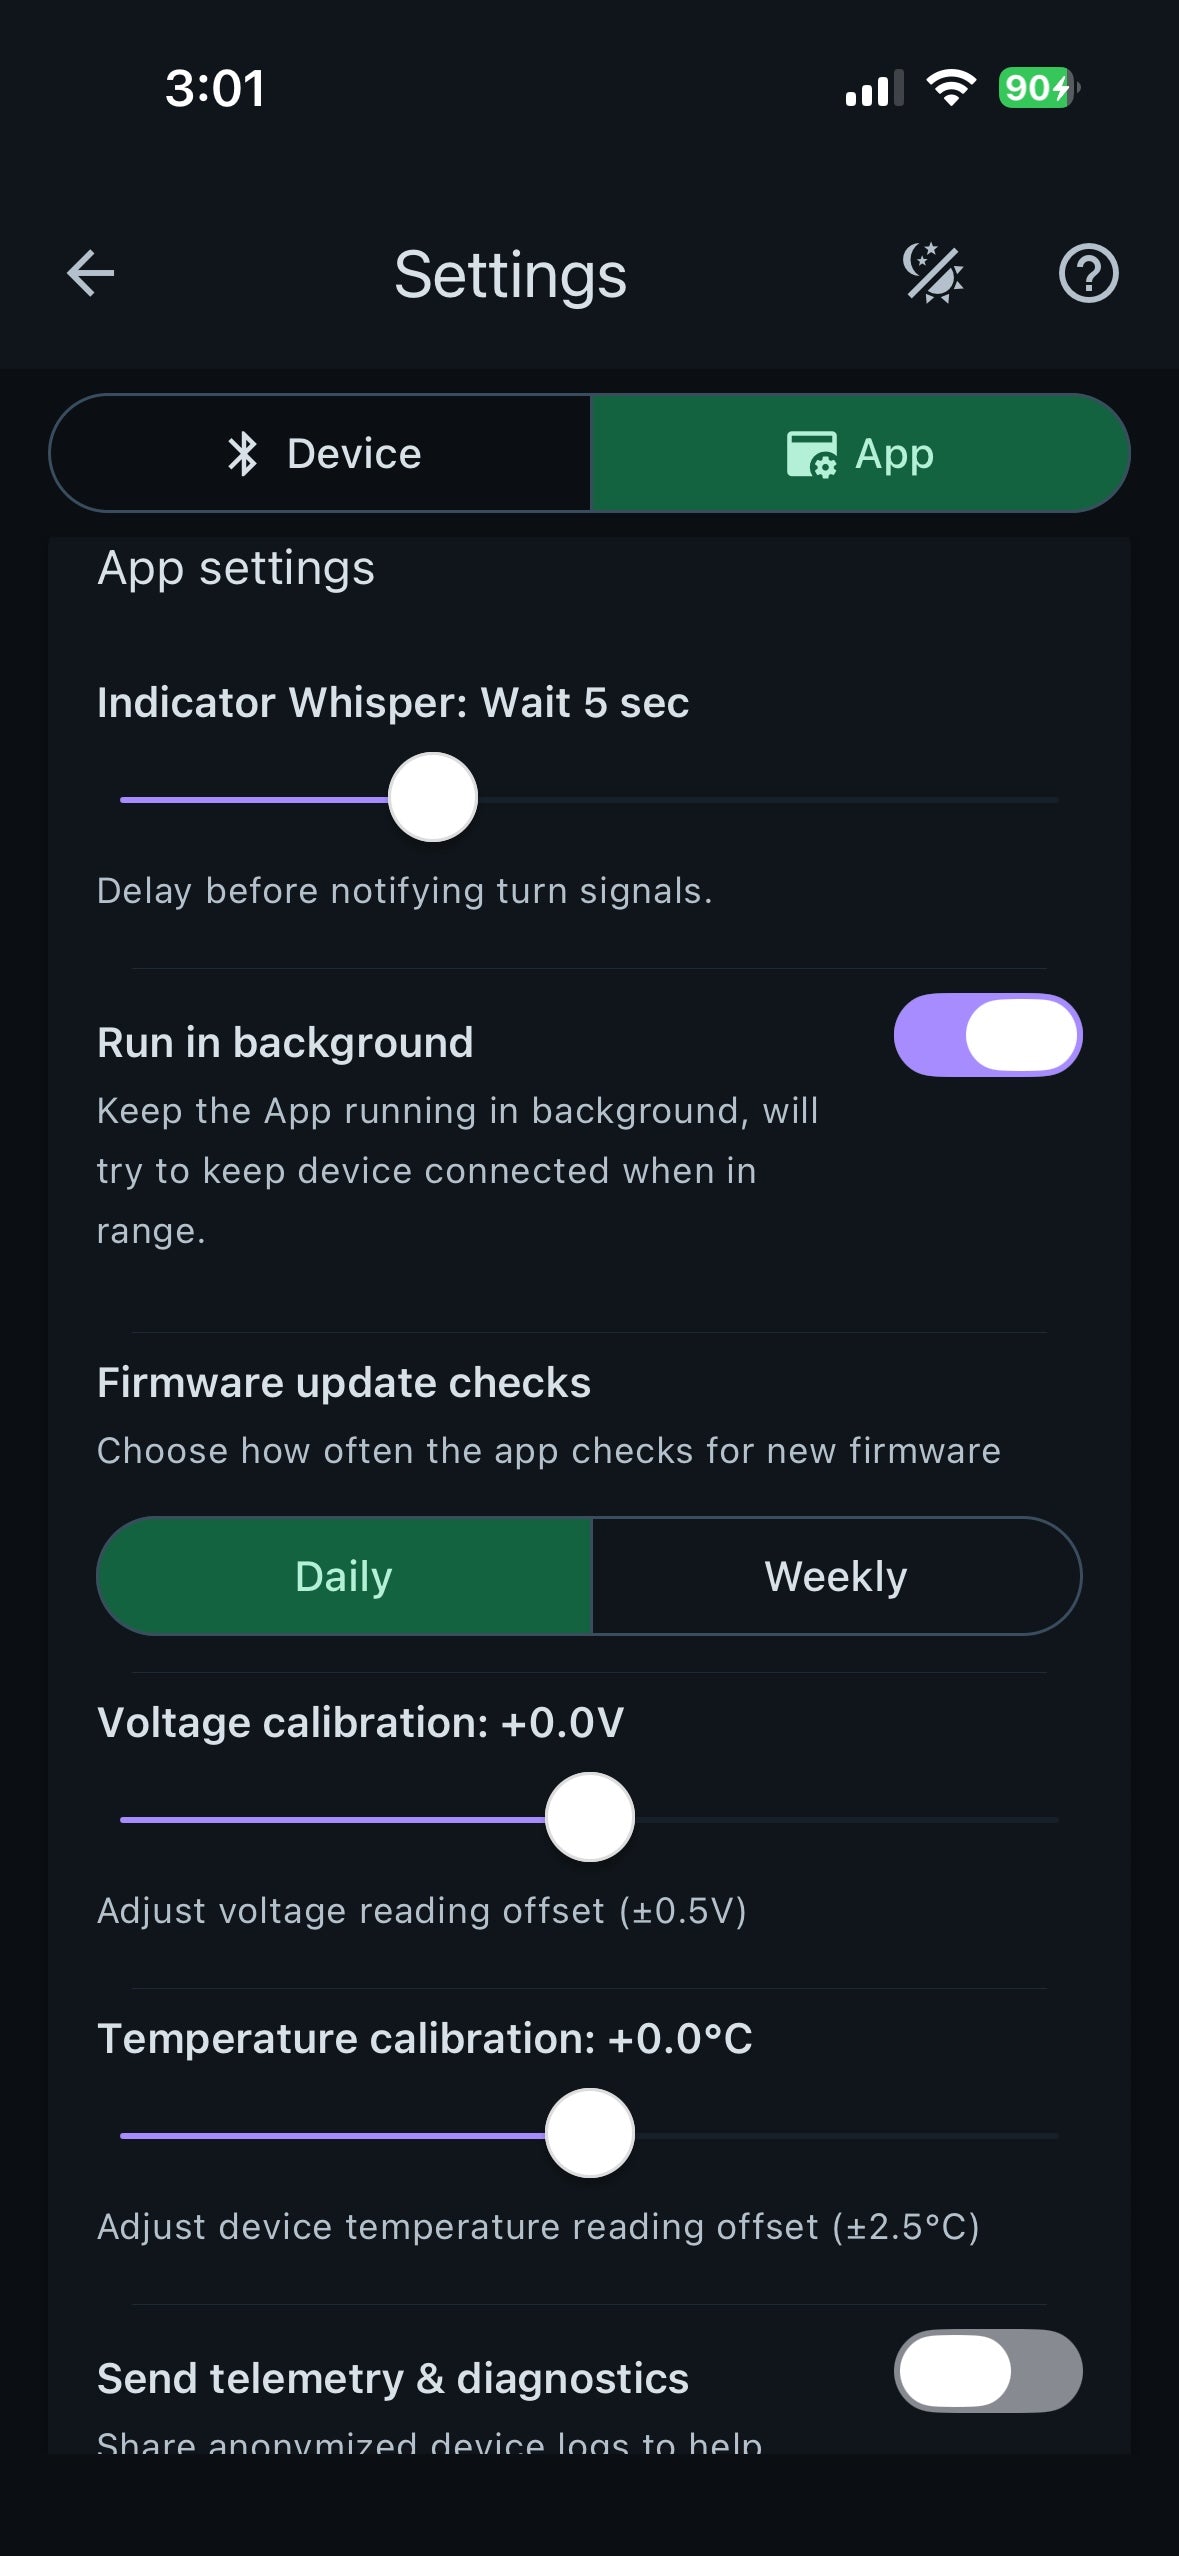Image resolution: width=1179 pixels, height=2556 pixels.
Task: Switch to the Device tab
Action: [x=320, y=454]
